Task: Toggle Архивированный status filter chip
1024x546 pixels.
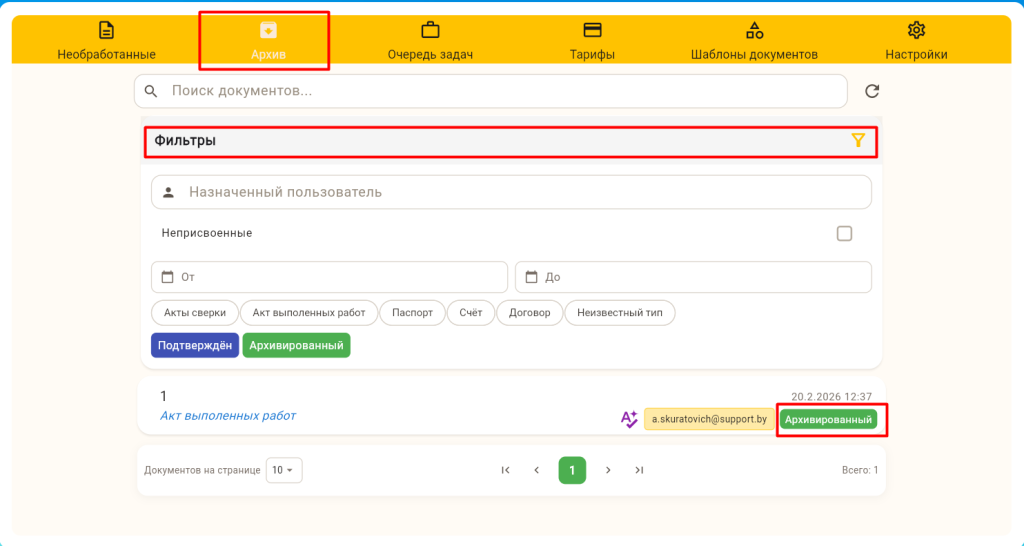Action: (x=296, y=345)
